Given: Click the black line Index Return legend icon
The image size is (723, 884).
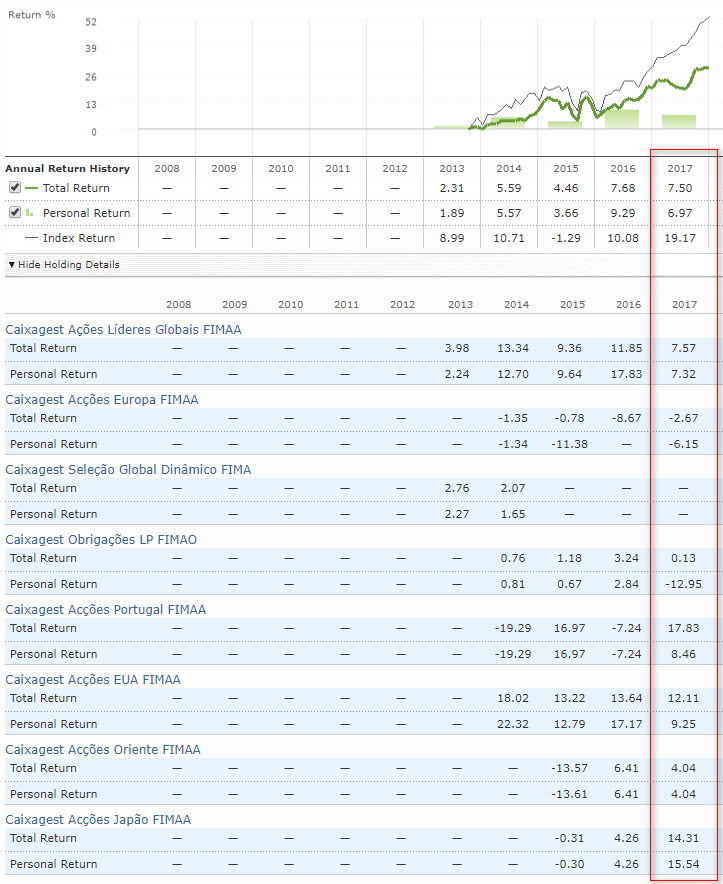Looking at the screenshot, I should pos(31,238).
